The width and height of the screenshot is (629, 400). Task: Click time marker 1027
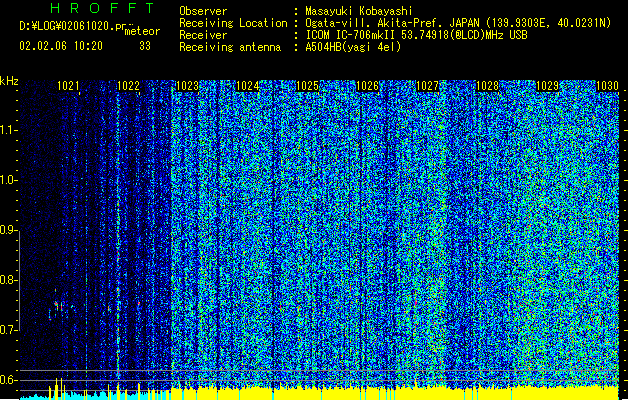point(427,86)
